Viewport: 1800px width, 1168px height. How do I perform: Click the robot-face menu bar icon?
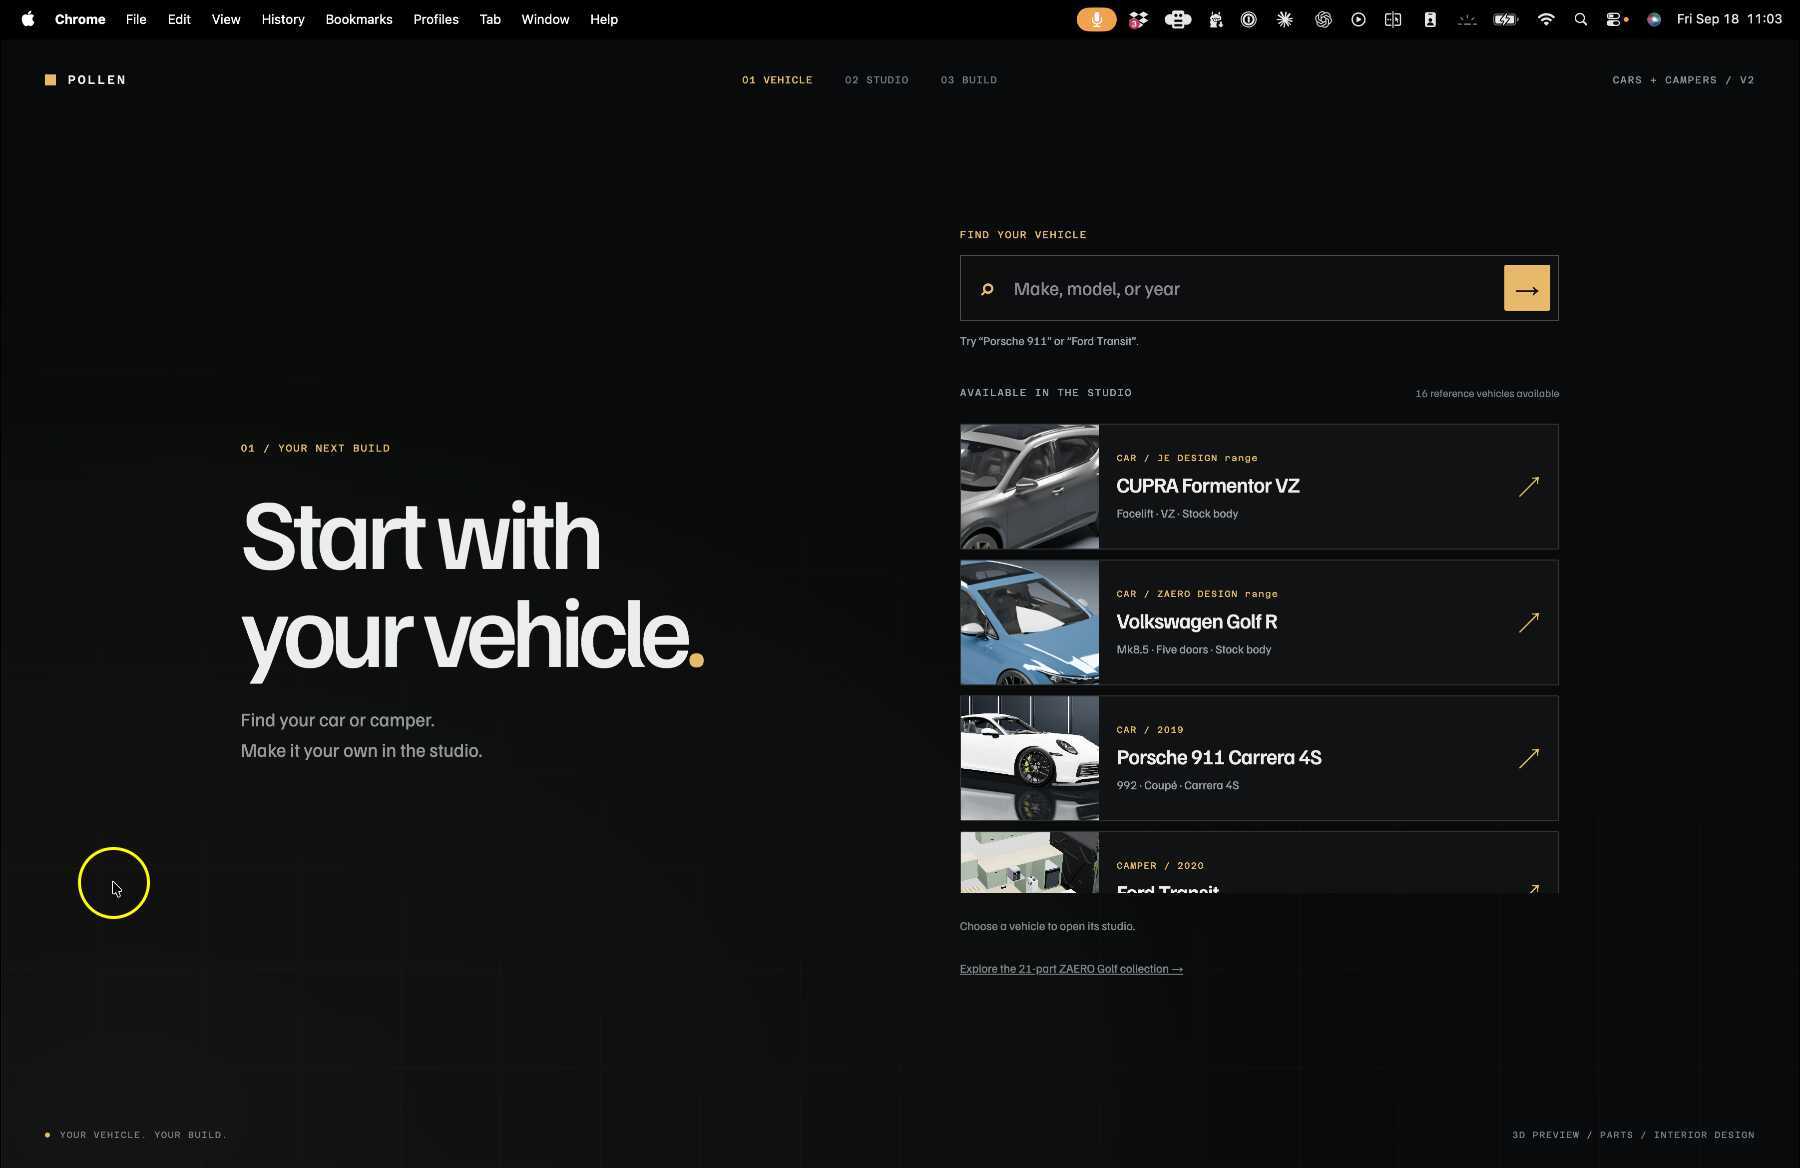pos(1178,19)
